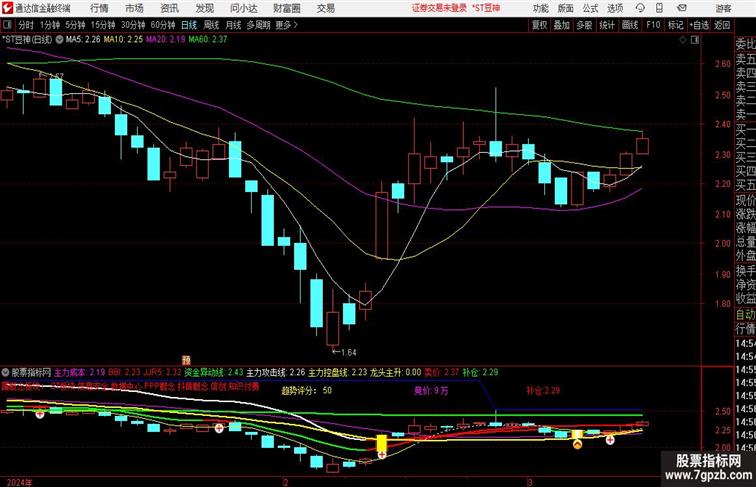
Task: Expand indicator dropdown beside ST豆神(日线)
Action: 59,40
